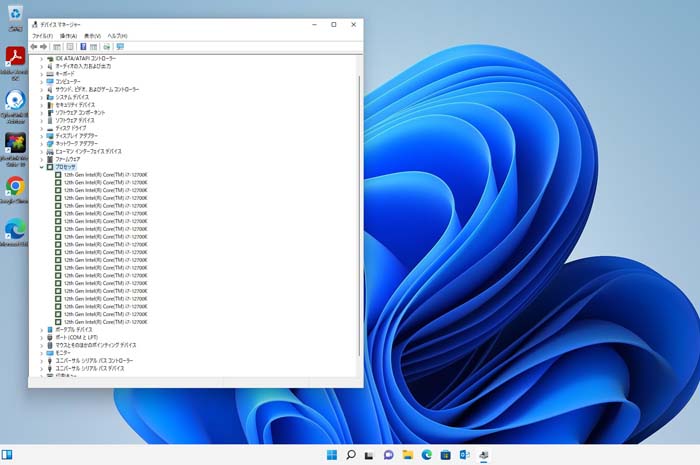The width and height of the screenshot is (700, 465).
Task: Click the コンピューター tree icon
Action: (x=50, y=82)
